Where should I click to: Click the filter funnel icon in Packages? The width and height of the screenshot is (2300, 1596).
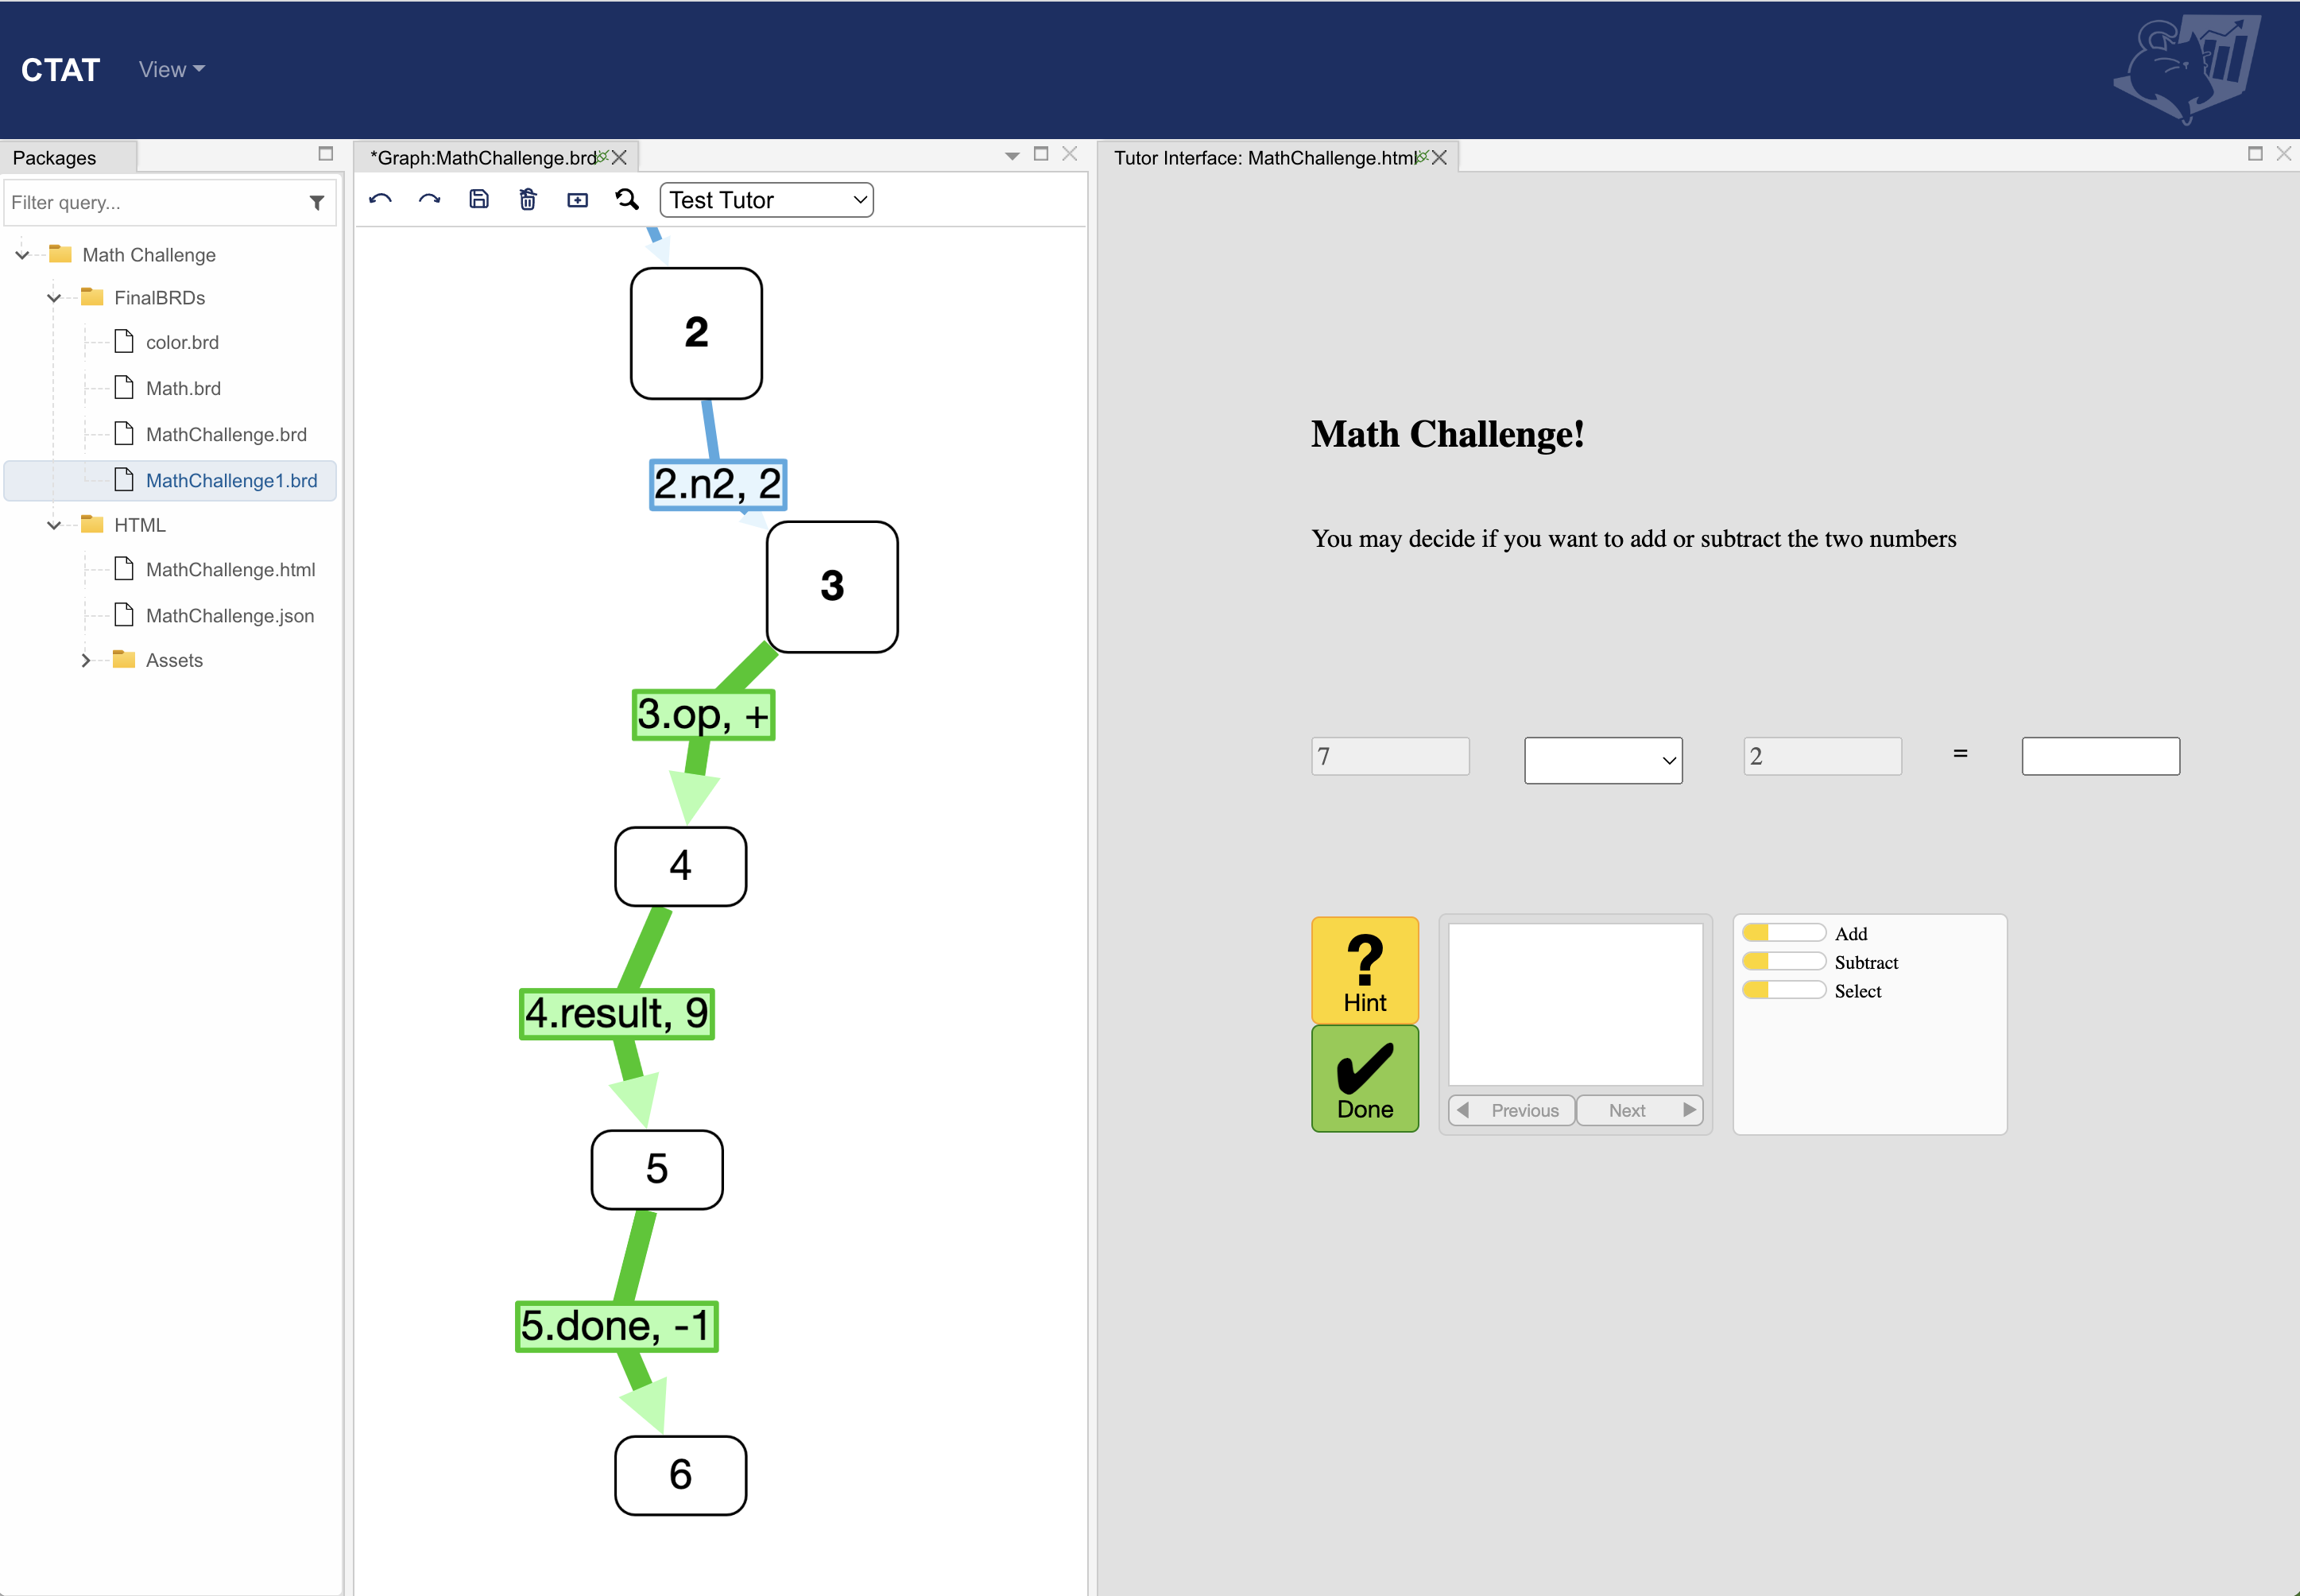click(x=317, y=203)
